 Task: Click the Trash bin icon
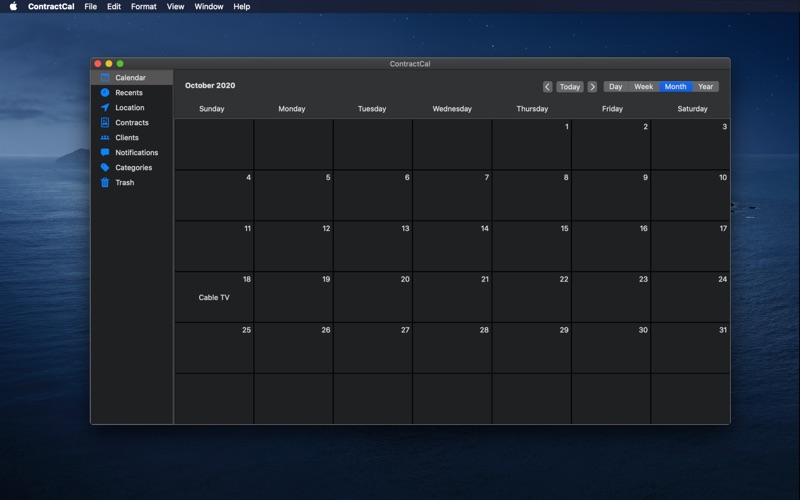tap(105, 182)
